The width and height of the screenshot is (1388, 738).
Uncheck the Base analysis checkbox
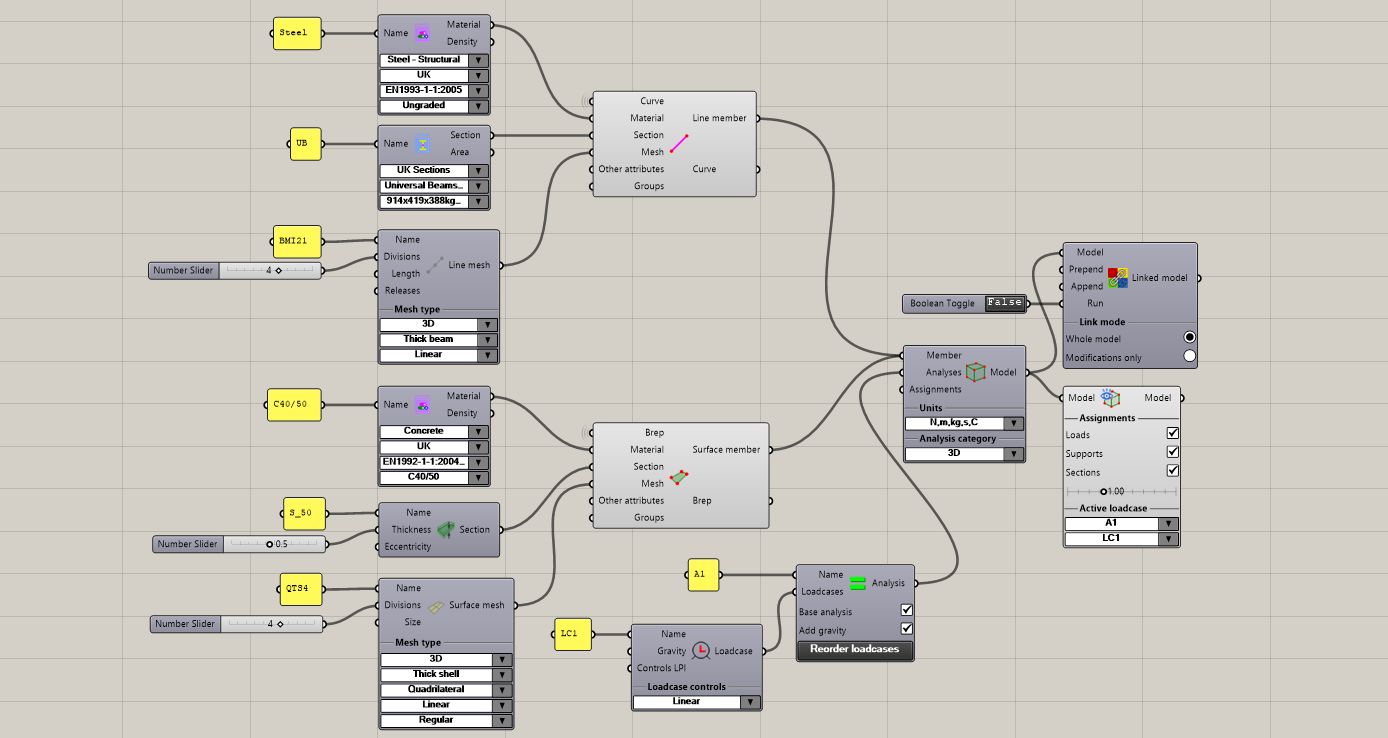click(907, 610)
